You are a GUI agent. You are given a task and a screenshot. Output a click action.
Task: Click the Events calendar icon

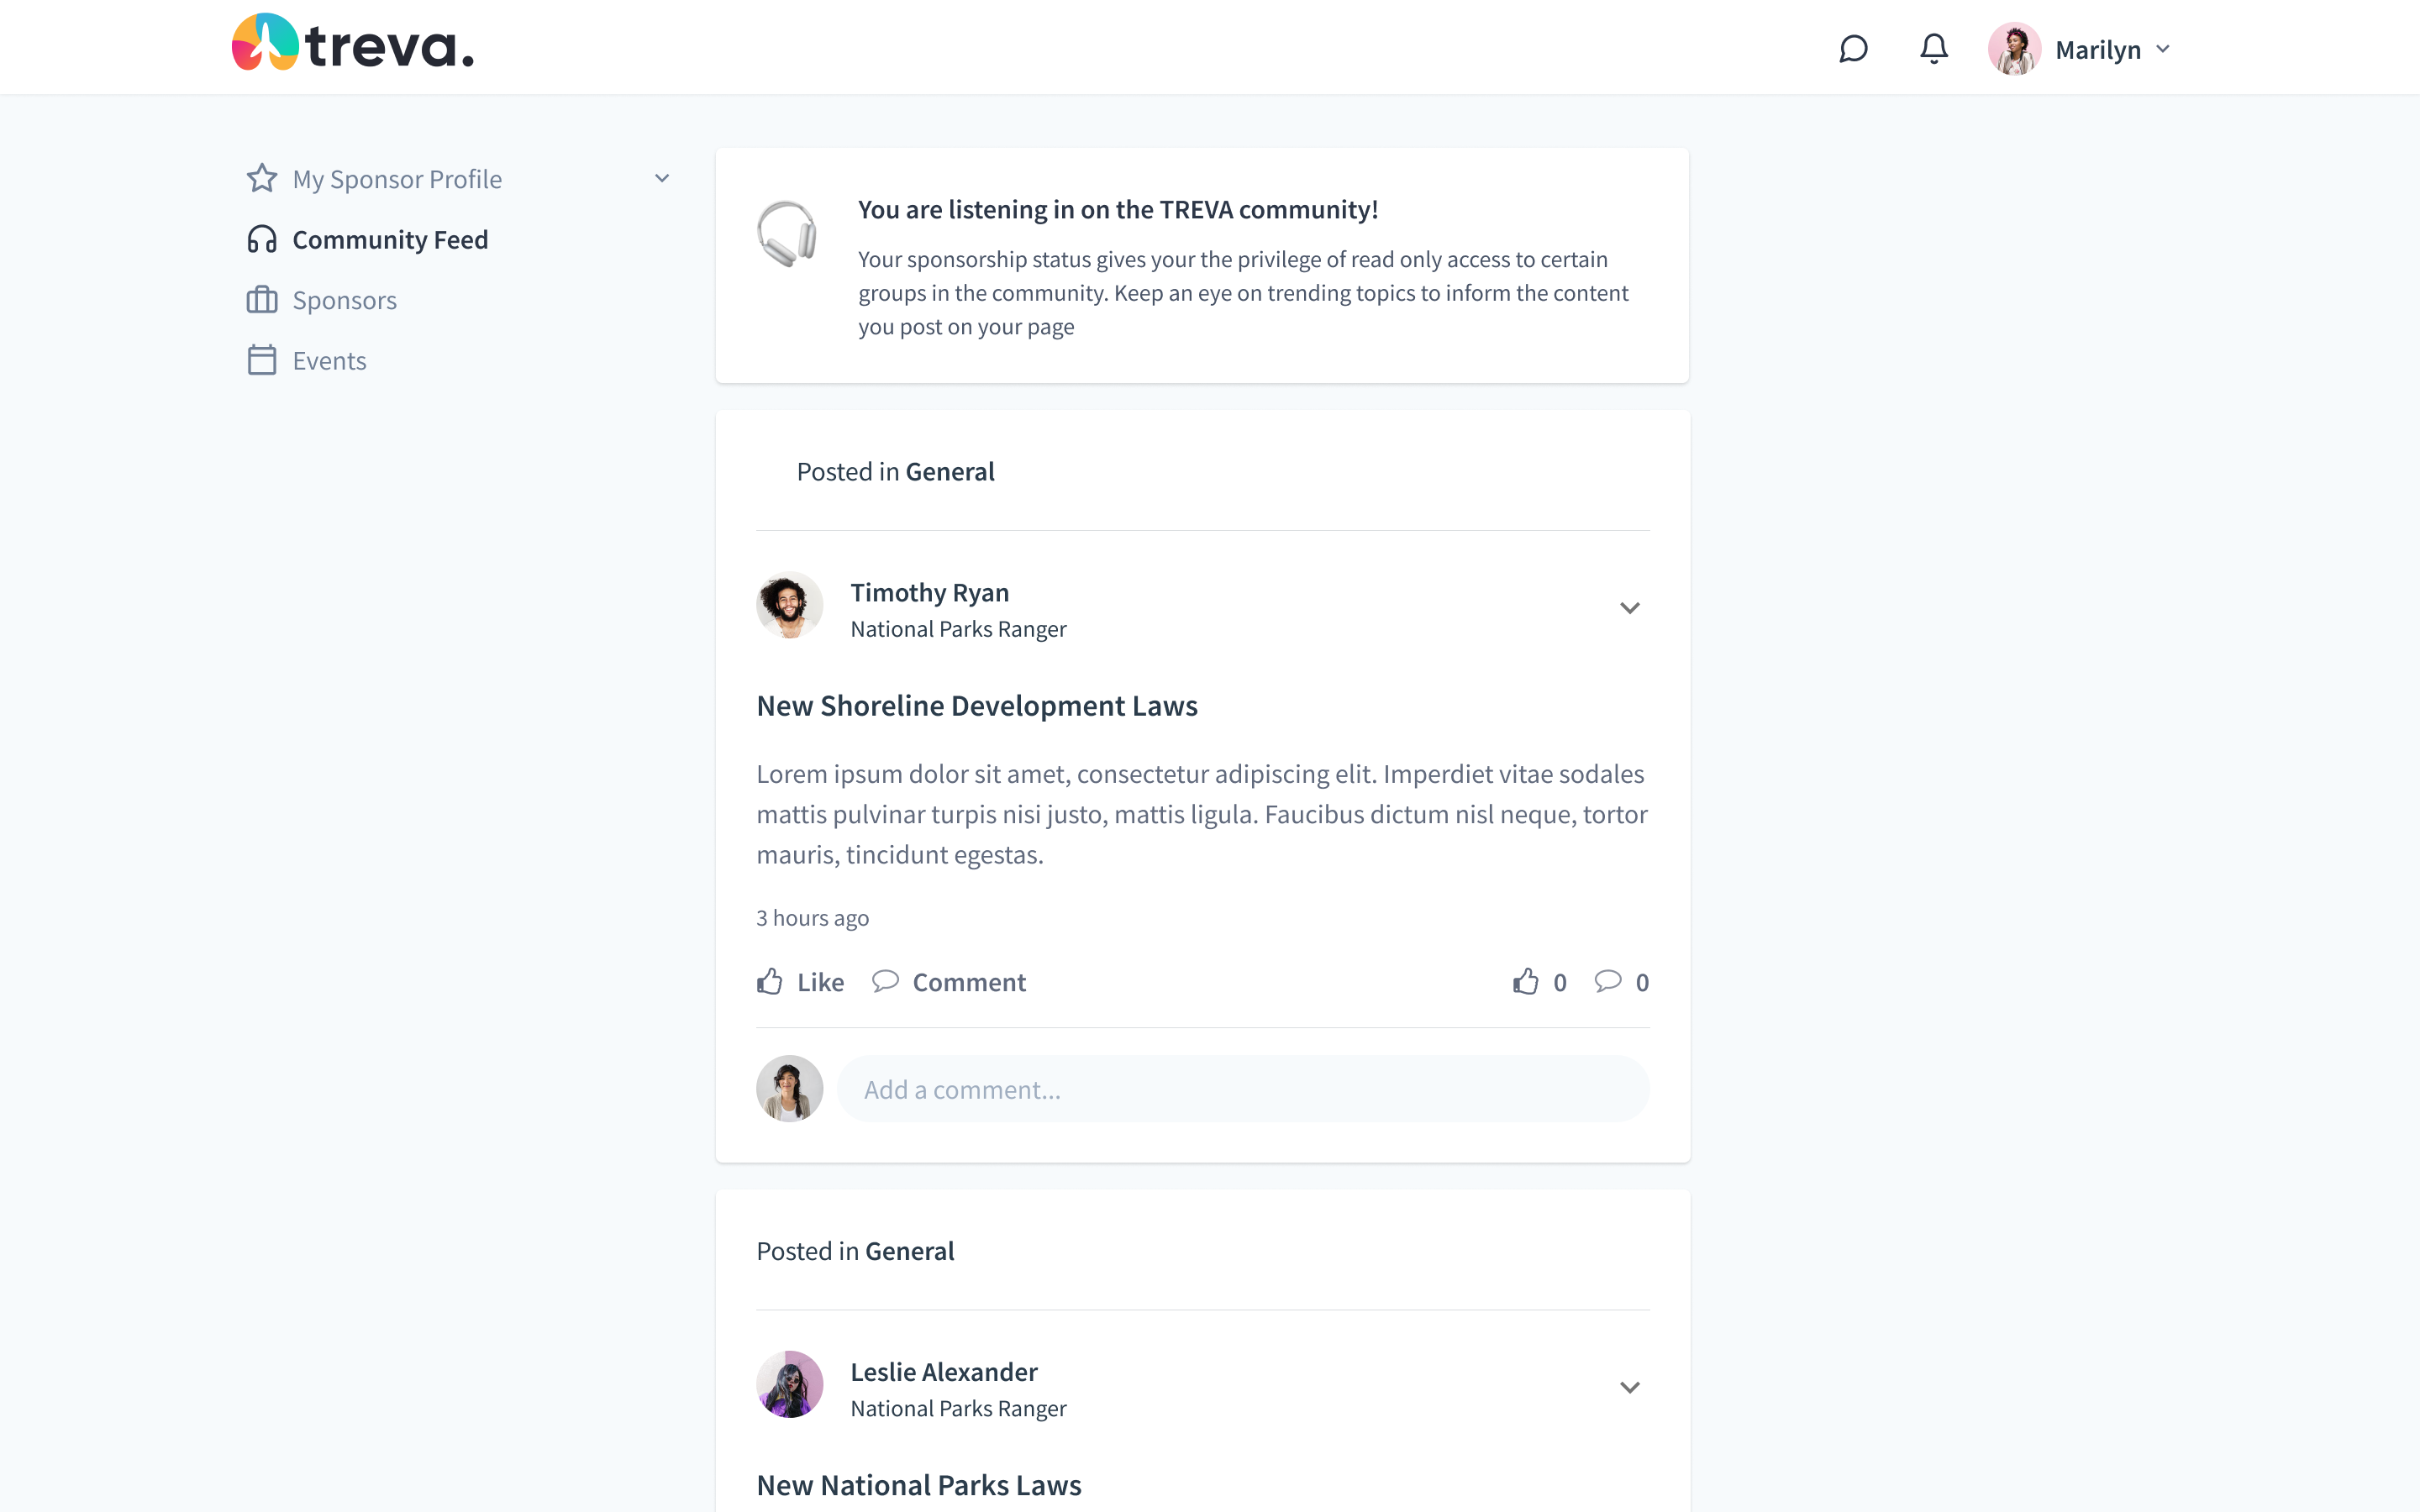point(261,360)
